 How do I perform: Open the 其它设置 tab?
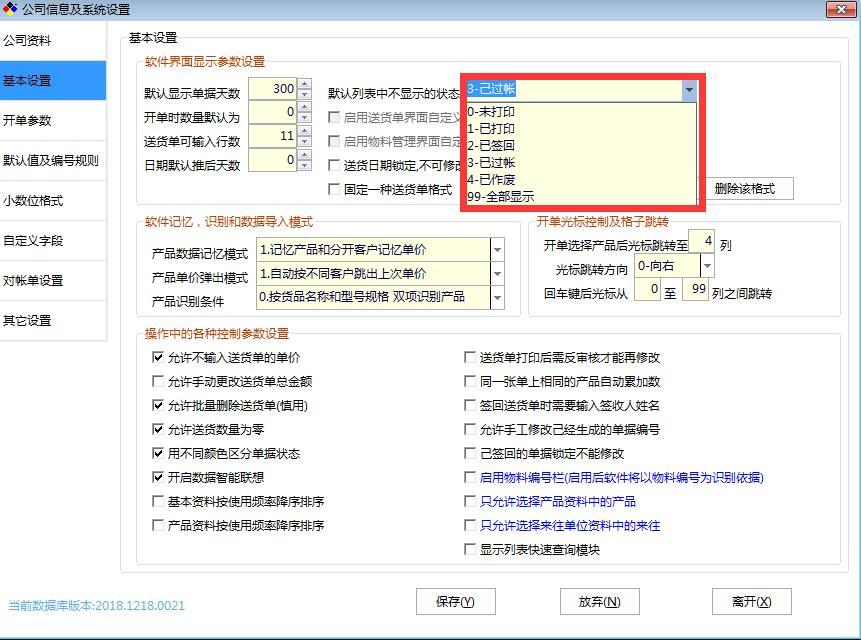tap(53, 321)
